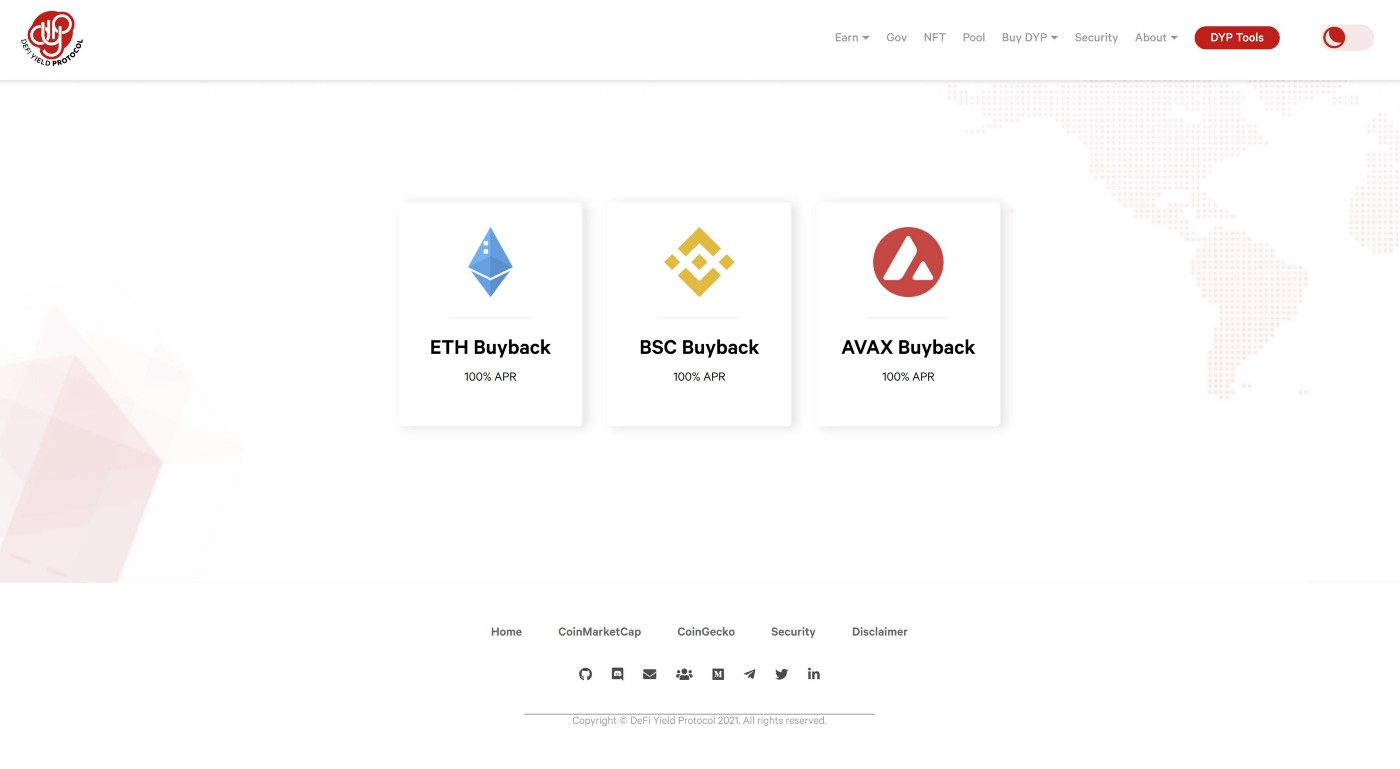This screenshot has width=1400, height=769.
Task: Click the copyright DeFi Yield Protocol 2021 text
Action: tap(699, 720)
